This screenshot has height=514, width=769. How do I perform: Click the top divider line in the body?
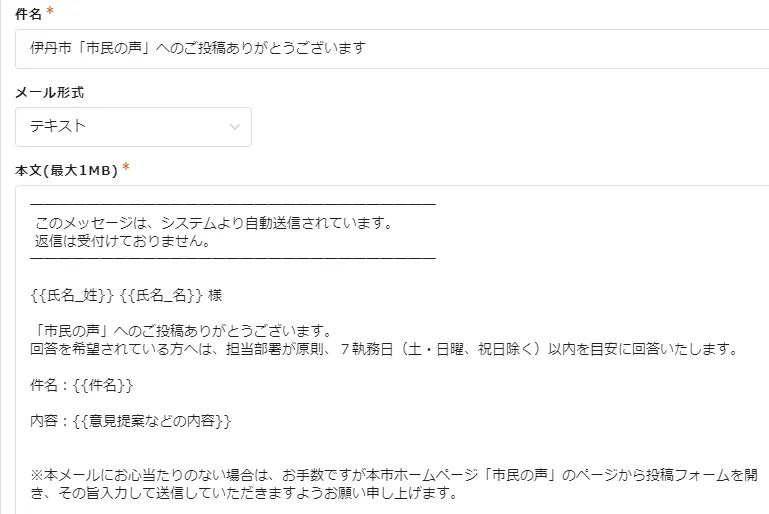tap(233, 205)
